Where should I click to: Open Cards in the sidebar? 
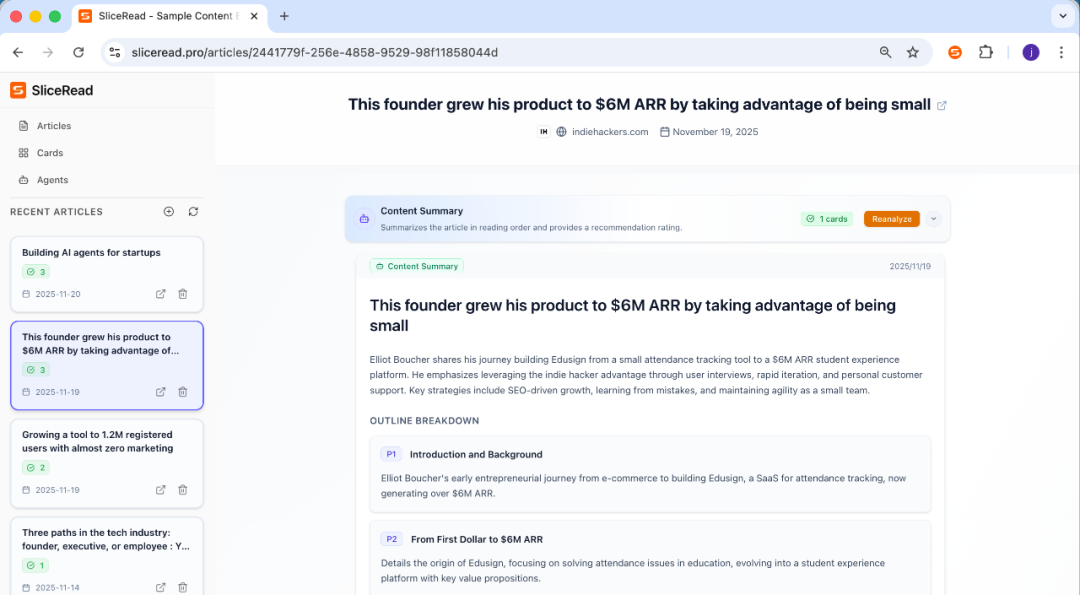pos(50,153)
